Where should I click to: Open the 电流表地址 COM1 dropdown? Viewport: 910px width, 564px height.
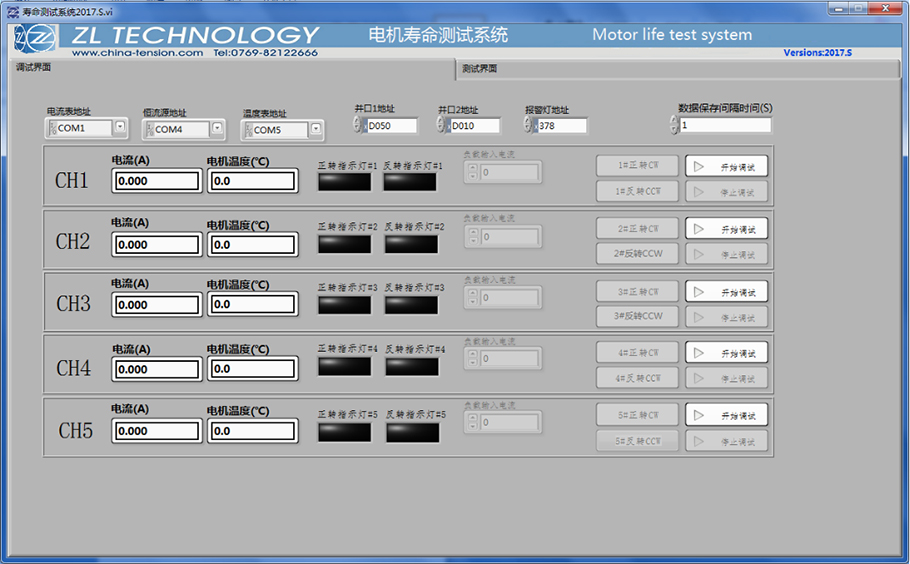click(x=120, y=128)
